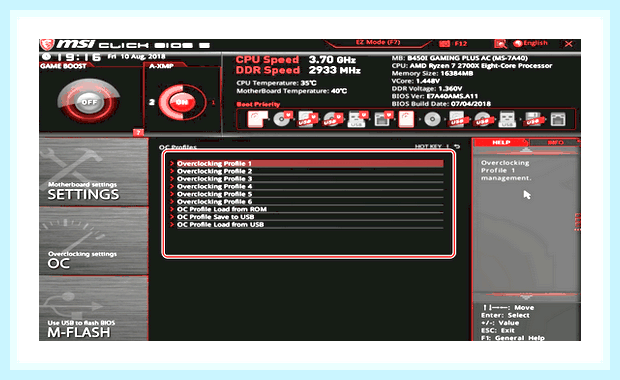The image size is (620, 380).
Task: Select the unbadged USB key boot device
Action: 507,119
